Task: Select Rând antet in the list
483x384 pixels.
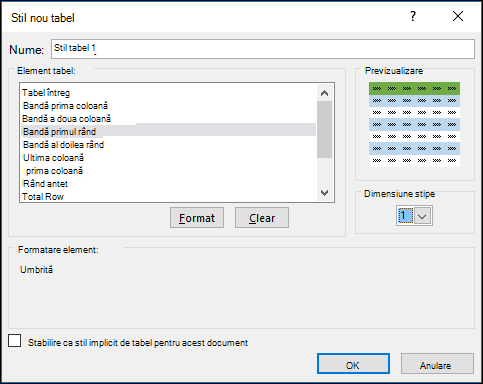Action: pyautogui.click(x=45, y=184)
